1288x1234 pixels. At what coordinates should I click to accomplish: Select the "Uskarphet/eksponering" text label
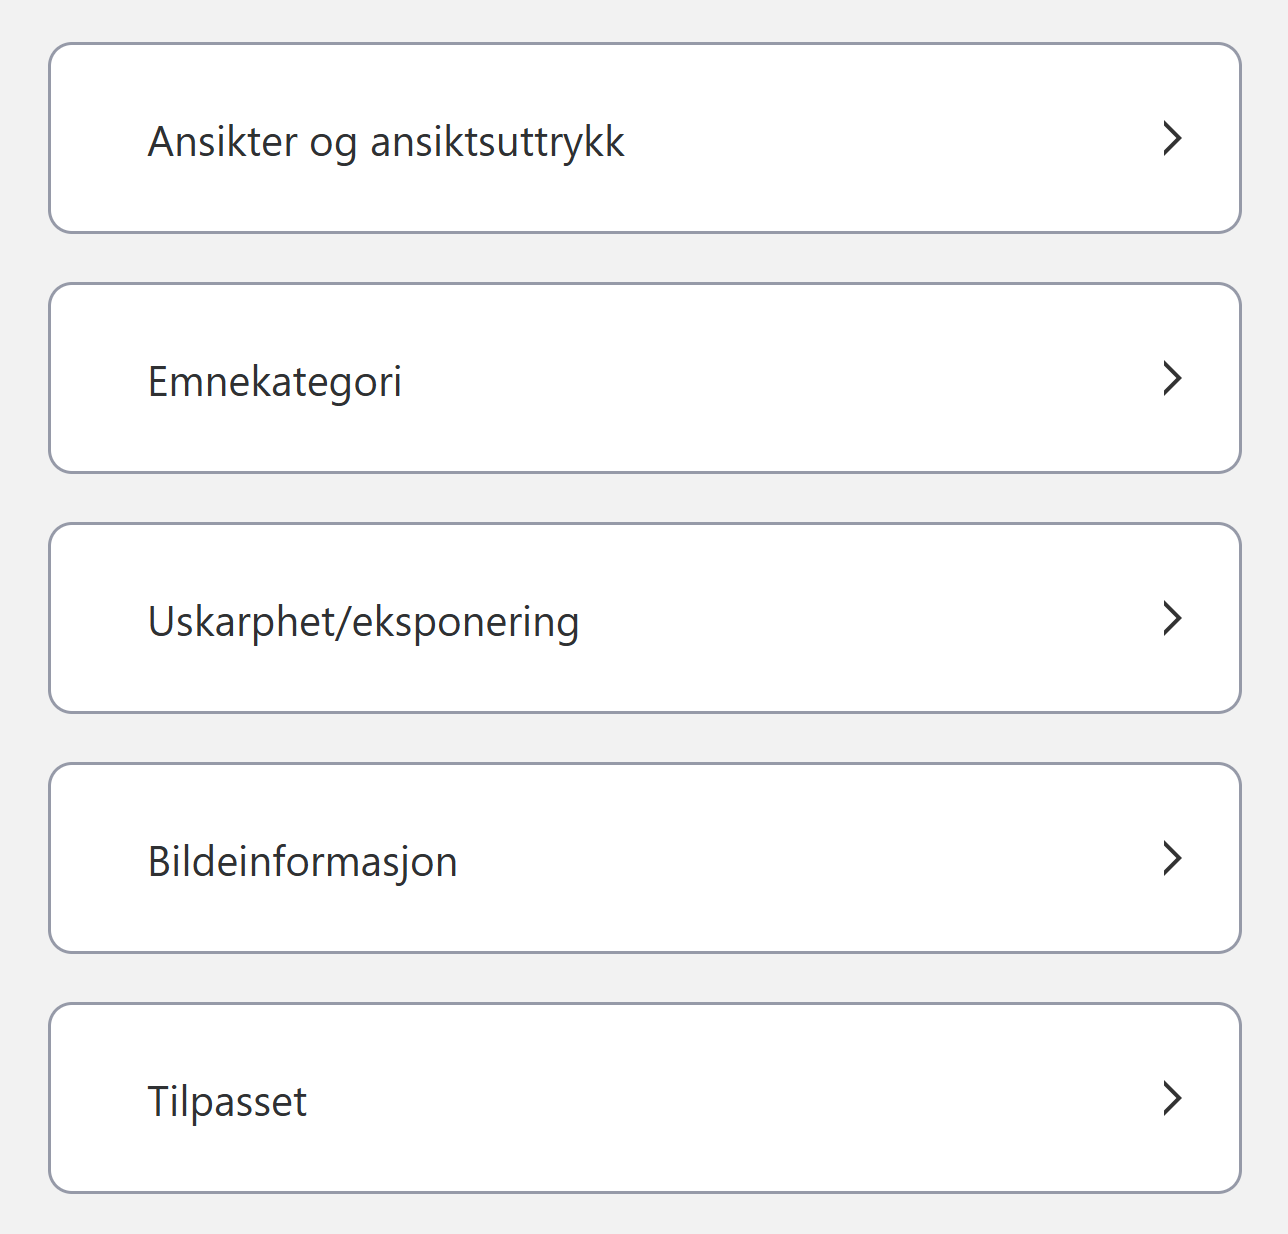(363, 622)
